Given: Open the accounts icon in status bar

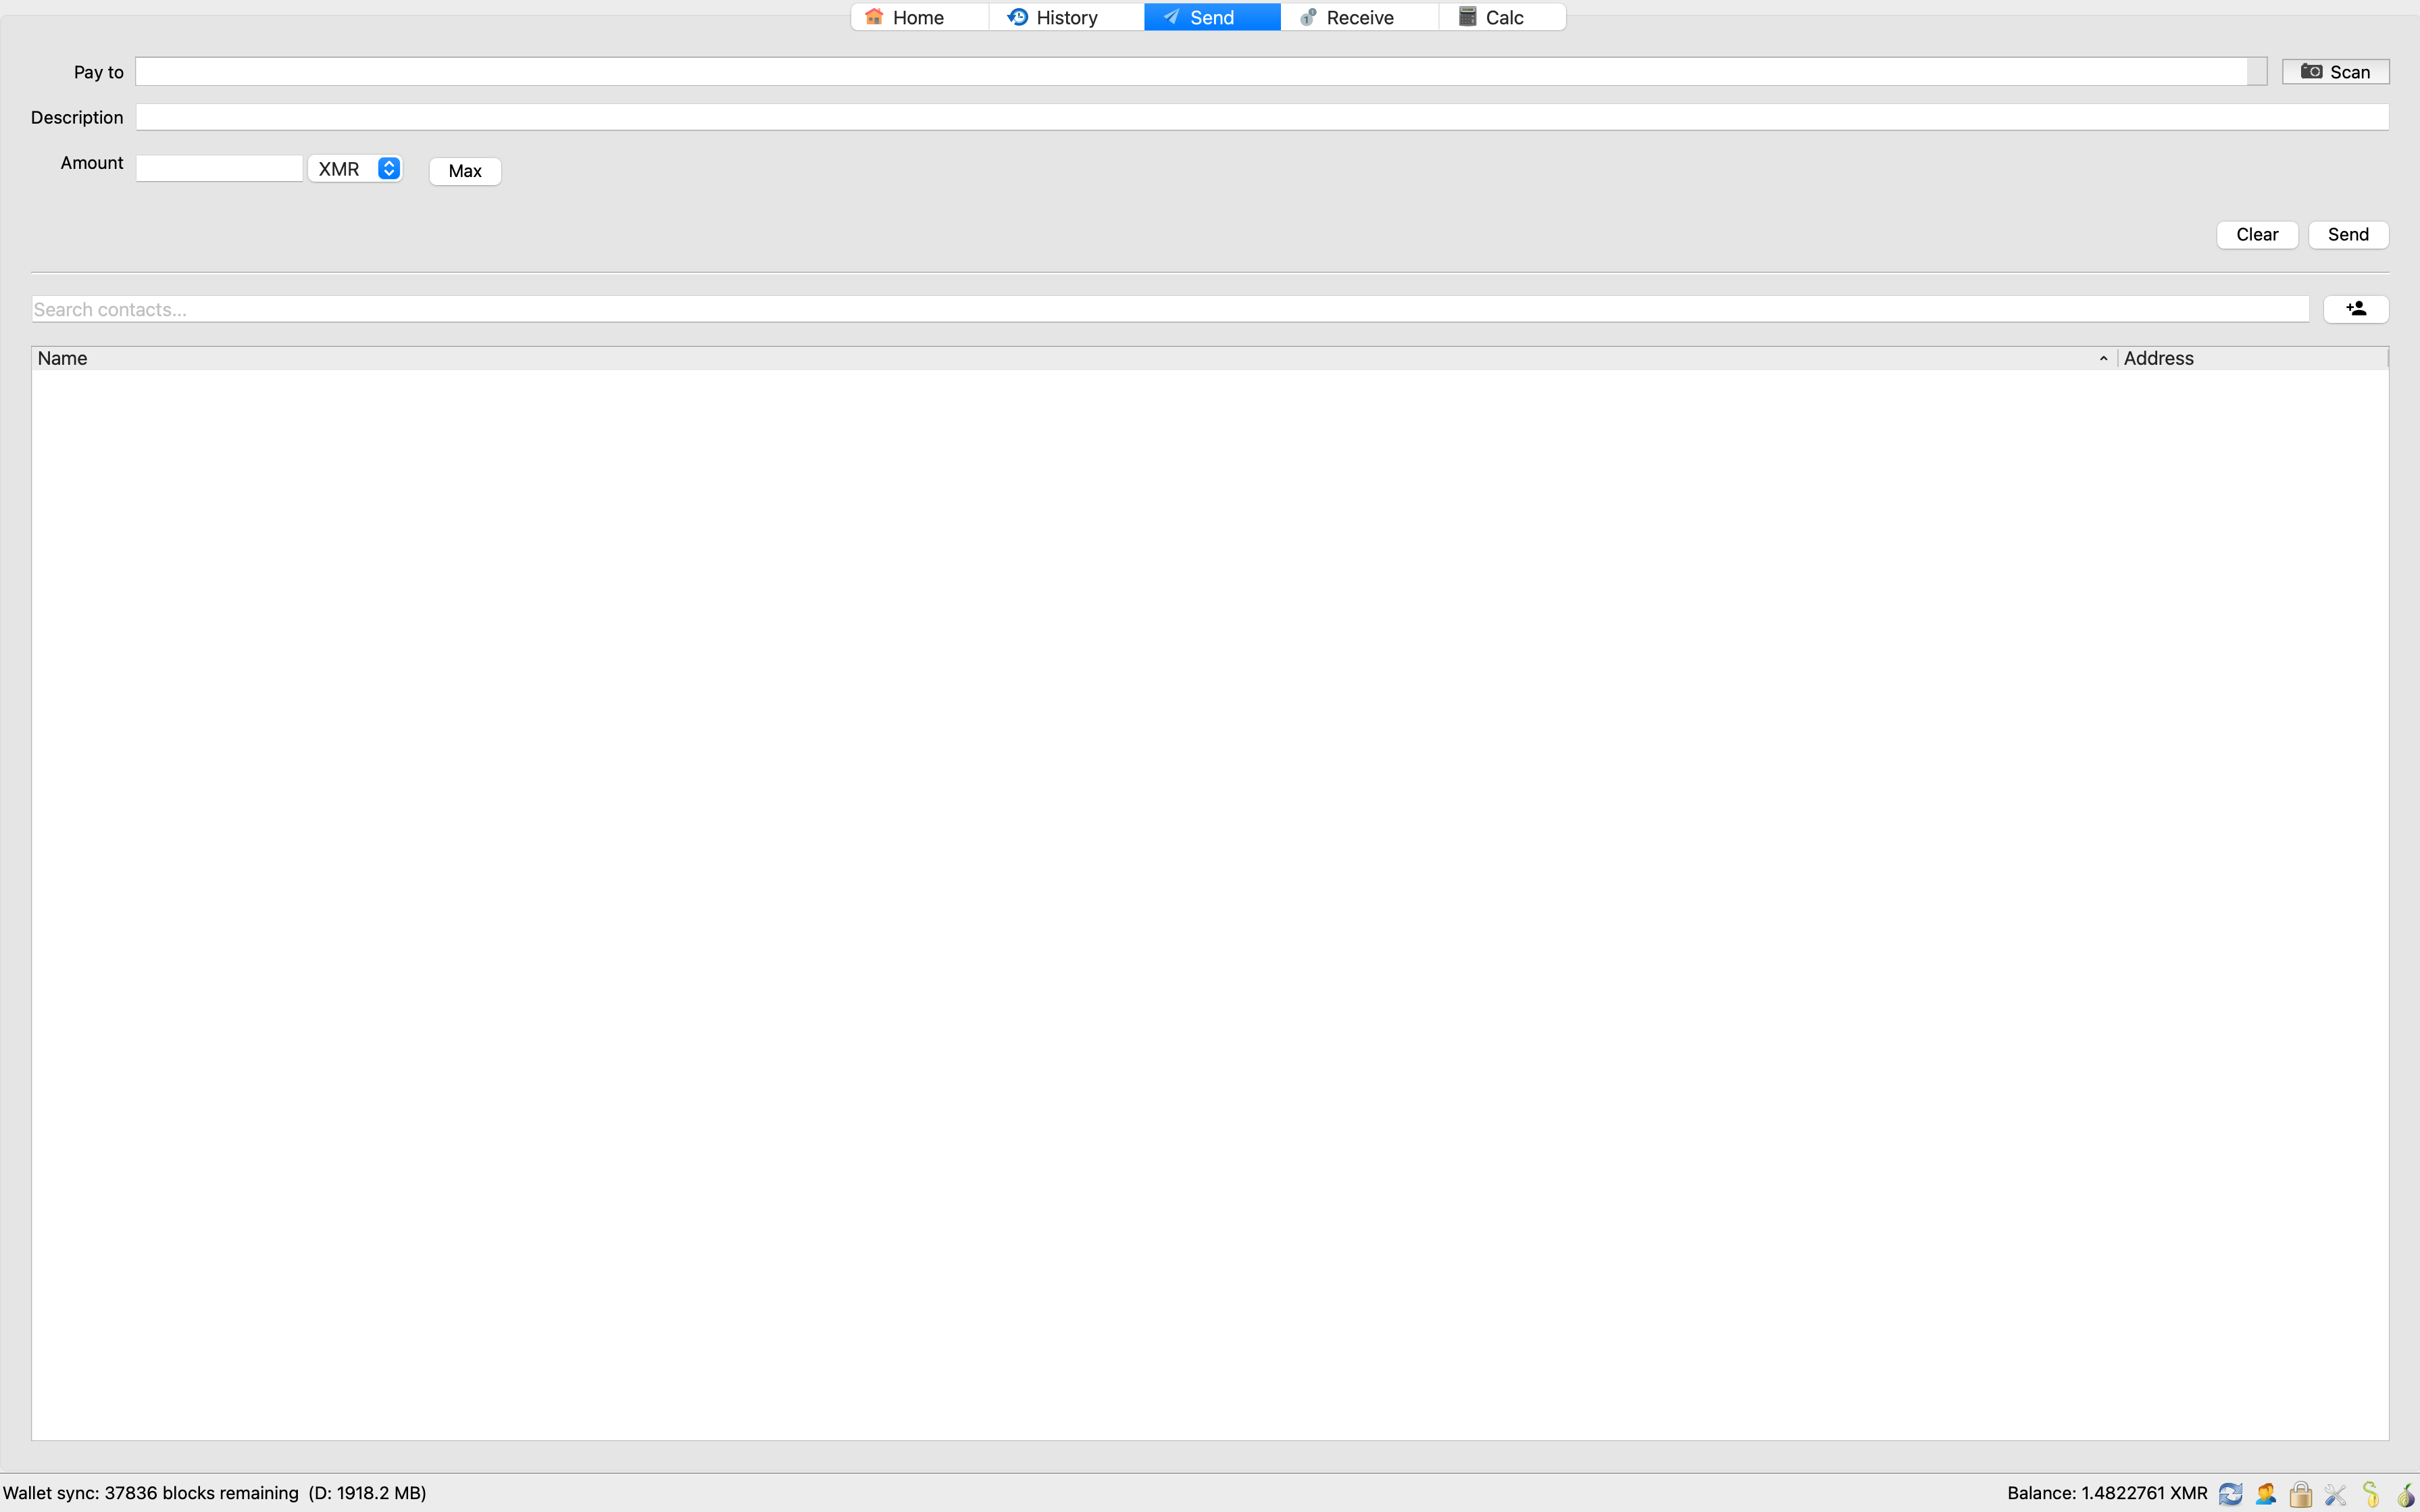Looking at the screenshot, I should [x=2265, y=1493].
